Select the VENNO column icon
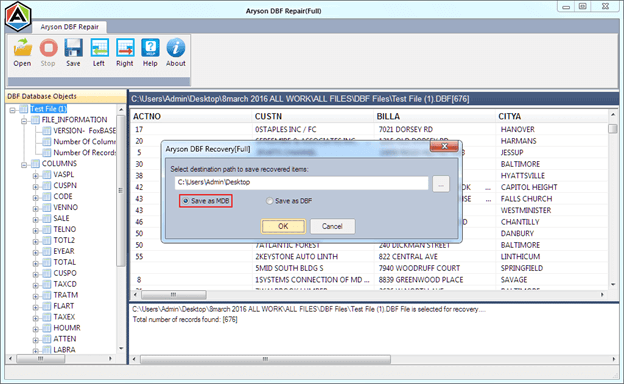Screen dimensions: 624x384 [47, 207]
